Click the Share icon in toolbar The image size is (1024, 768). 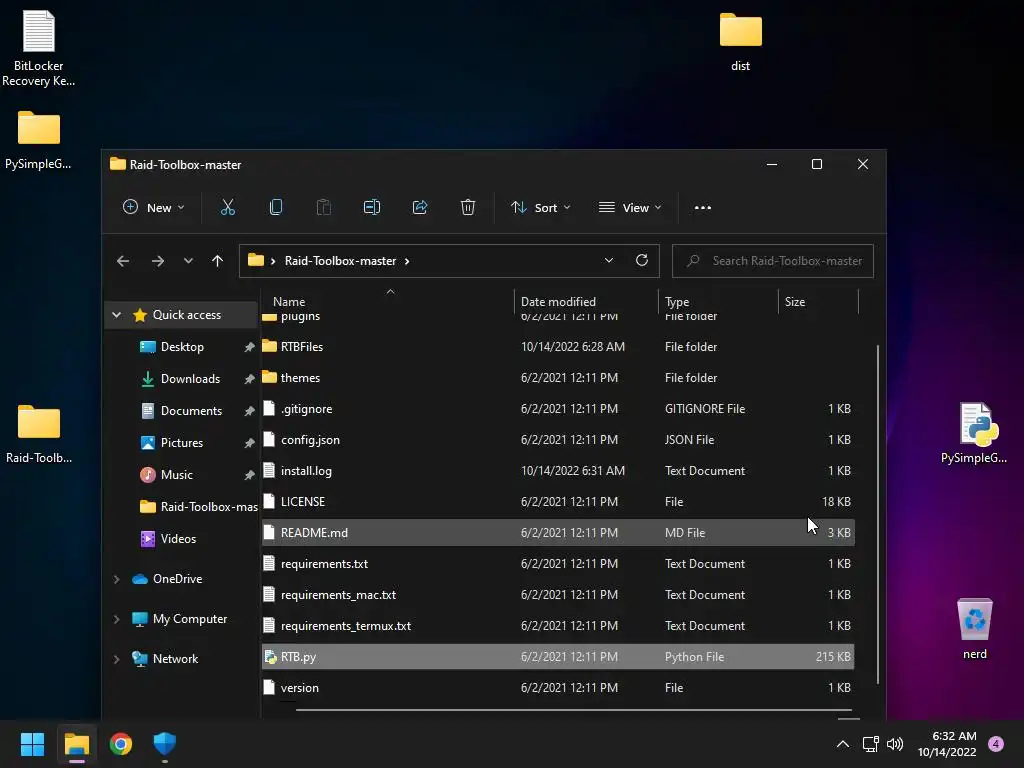[420, 208]
